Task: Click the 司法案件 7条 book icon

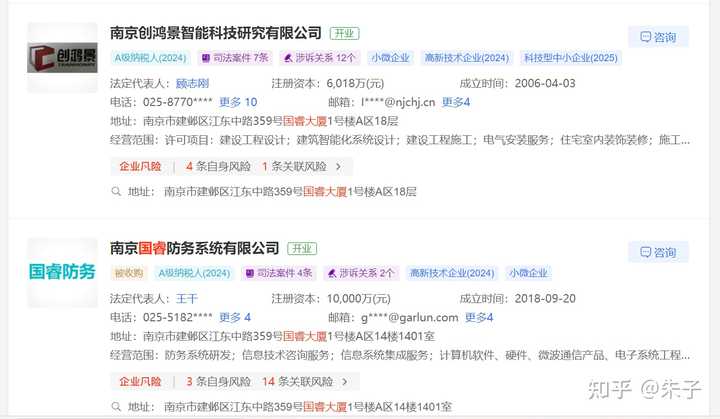Action: tap(206, 58)
